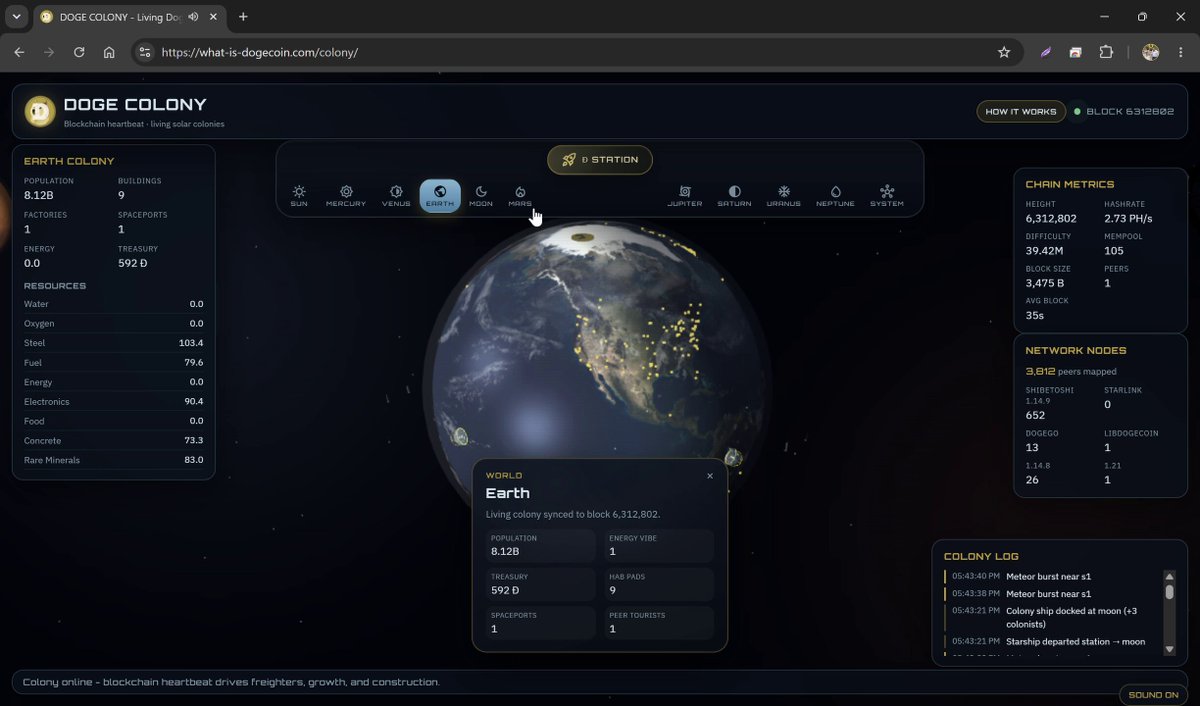Select the Sun planet button

[299, 195]
